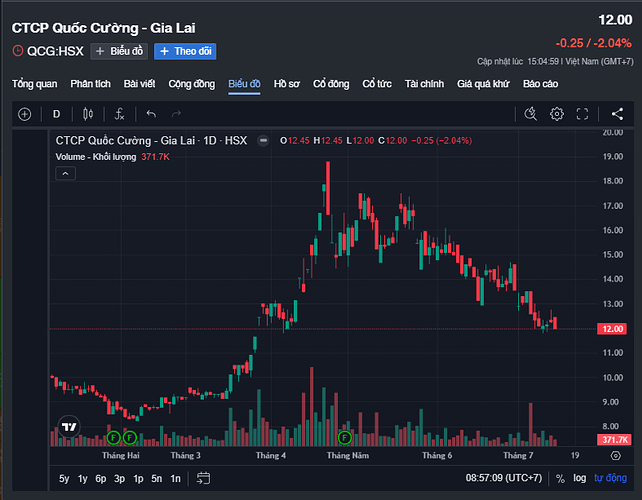Open the second F event marker near Tháng Hai
This screenshot has width=642, height=500.
tap(130, 438)
